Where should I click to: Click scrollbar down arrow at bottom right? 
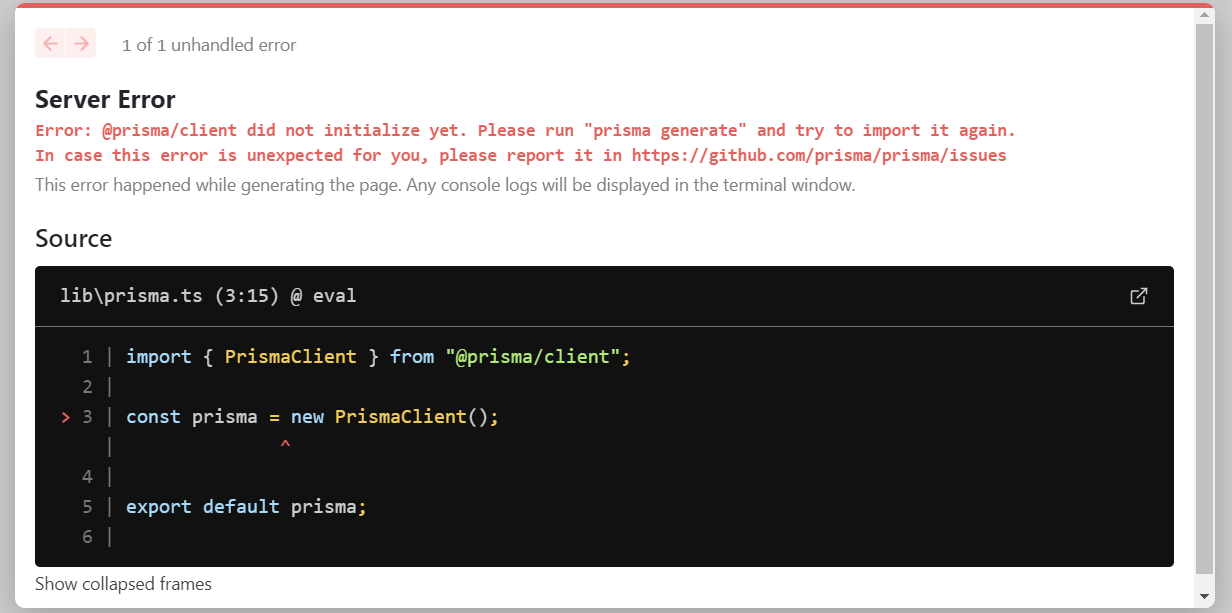pos(1205,598)
